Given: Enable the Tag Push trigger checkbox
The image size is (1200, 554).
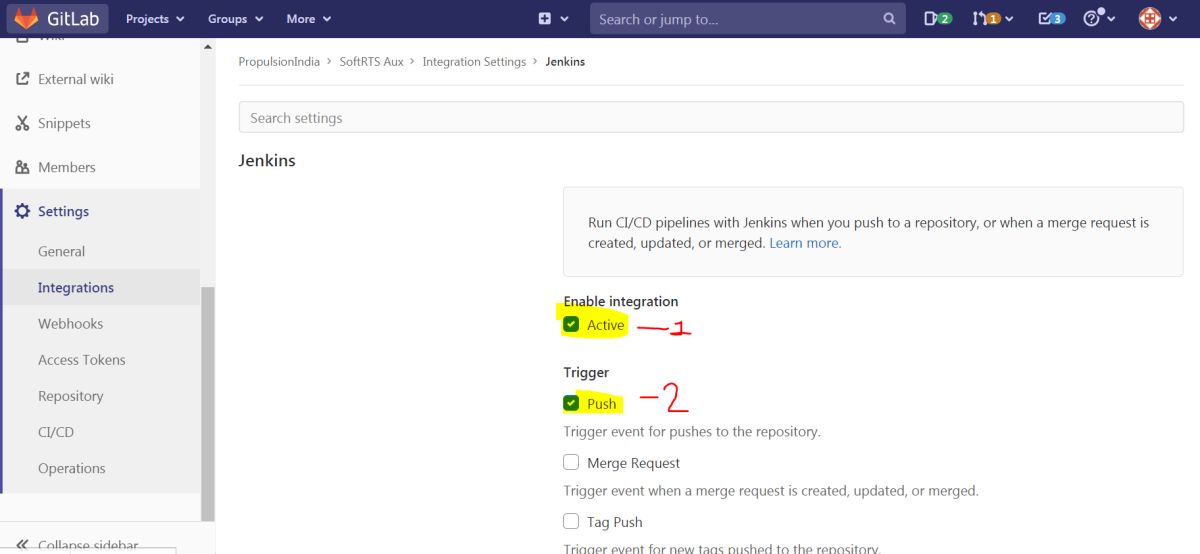Looking at the screenshot, I should point(571,521).
